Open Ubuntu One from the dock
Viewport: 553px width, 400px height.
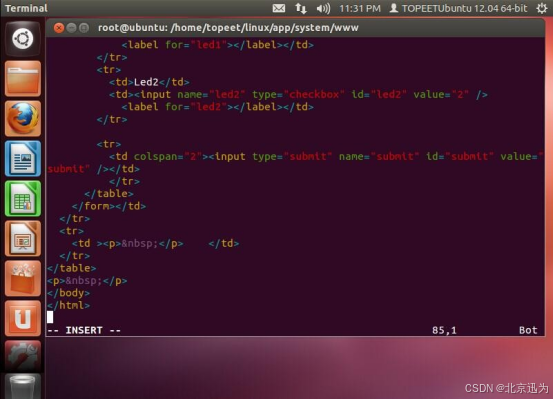point(23,319)
